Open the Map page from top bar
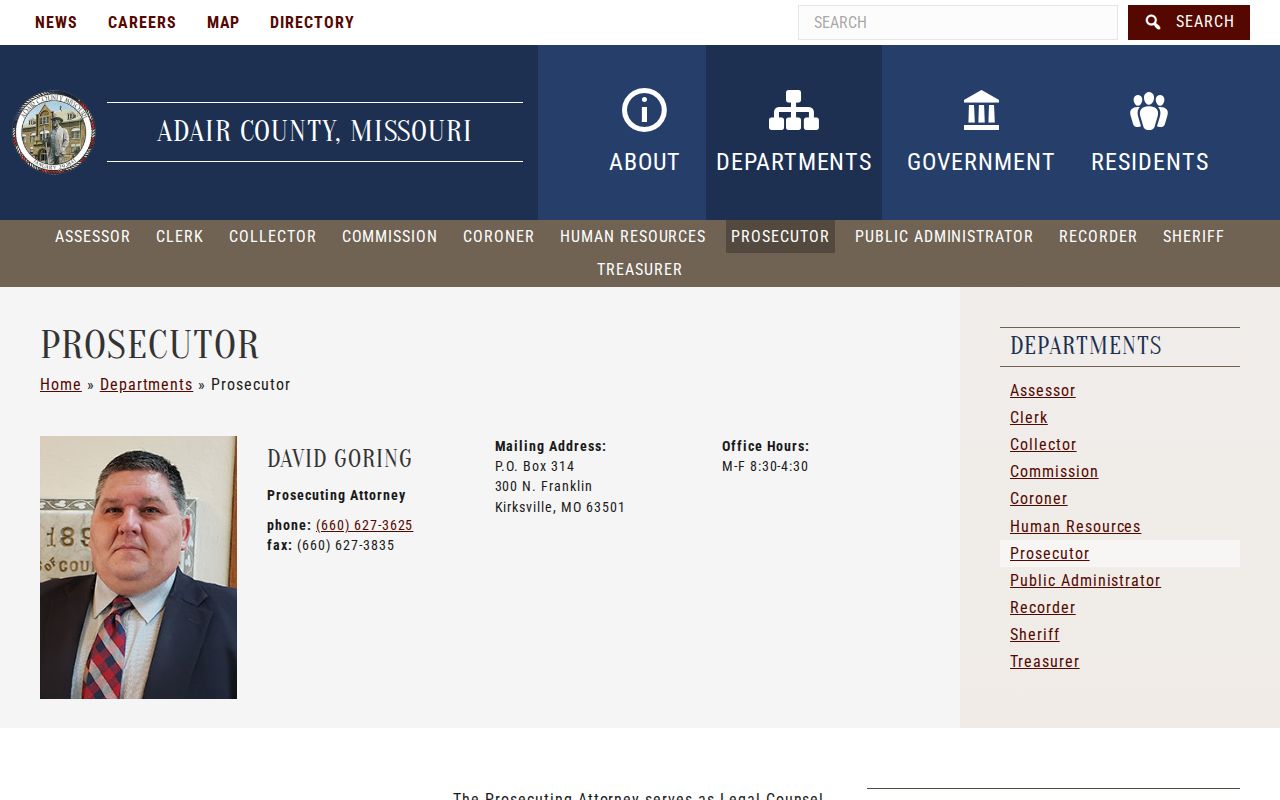 (223, 22)
